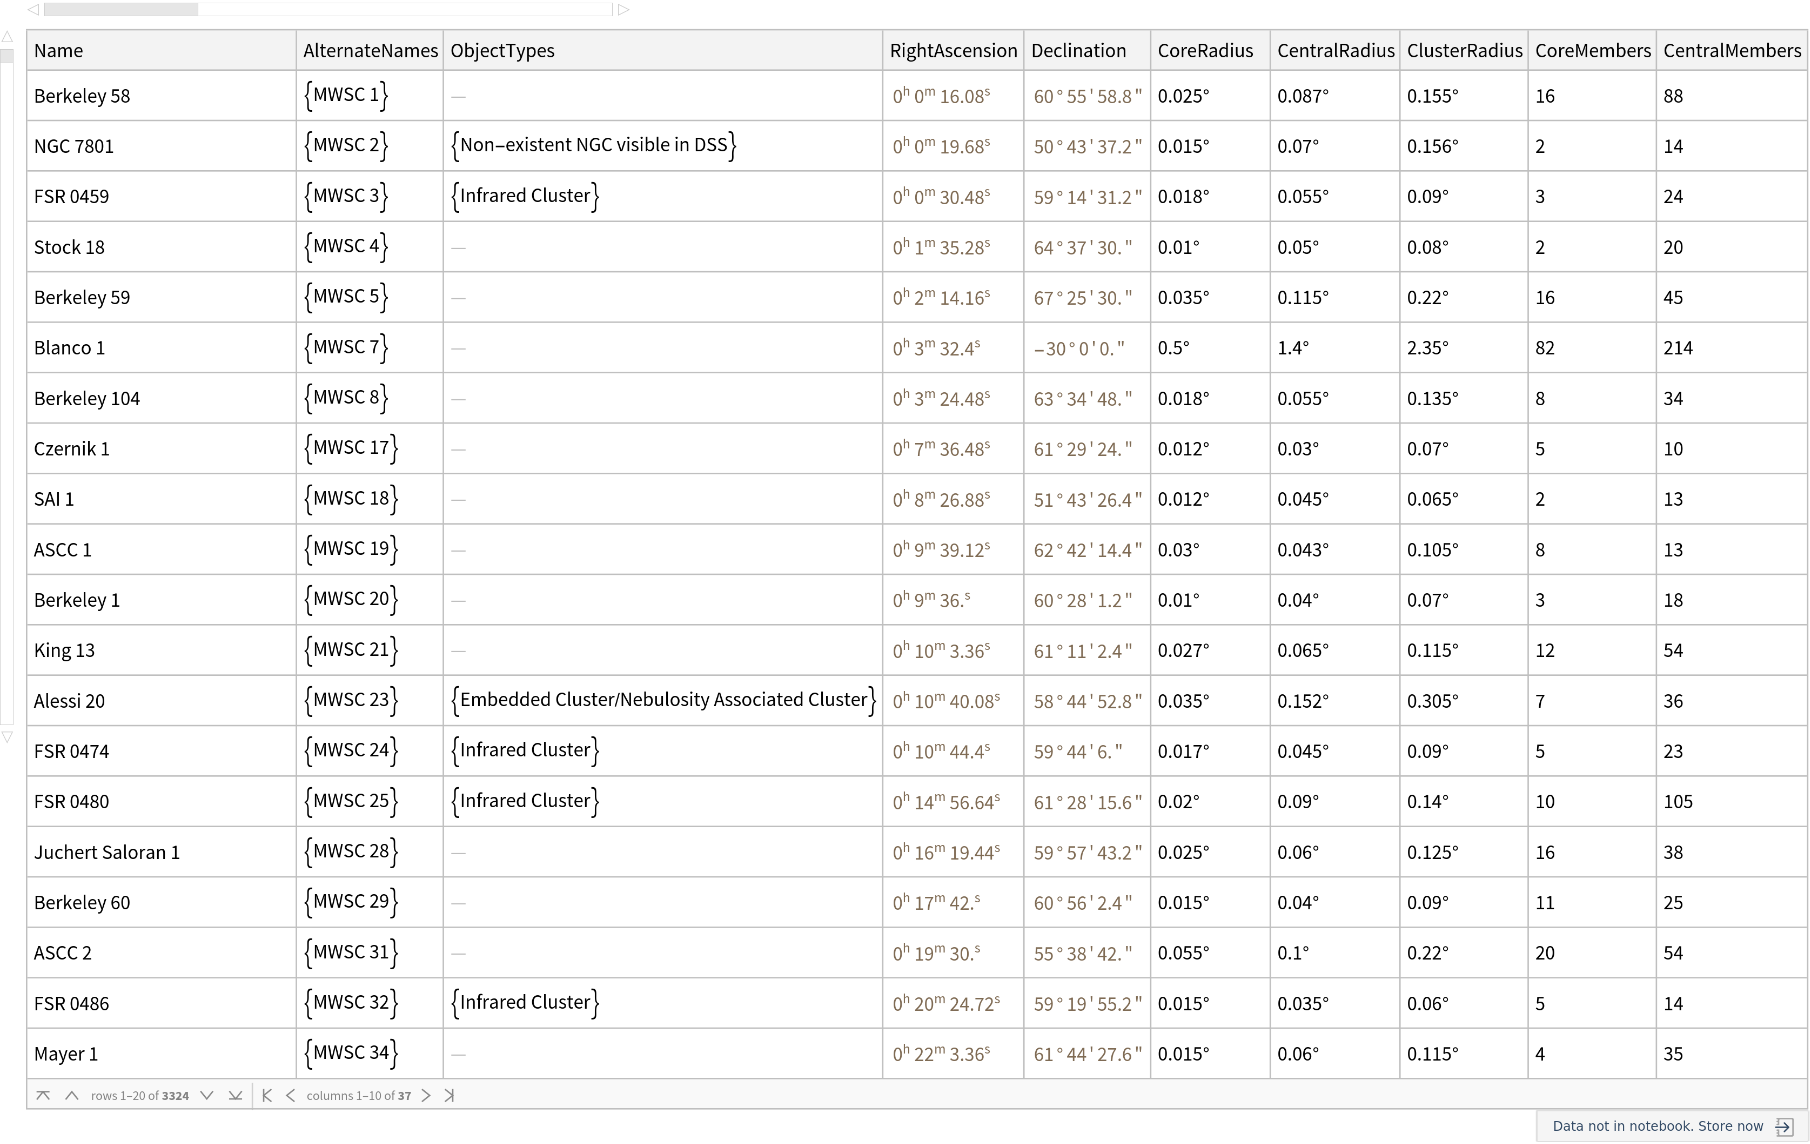This screenshot has width=1810, height=1144.
Task: Click the ObjectTypes column header
Action: (x=502, y=51)
